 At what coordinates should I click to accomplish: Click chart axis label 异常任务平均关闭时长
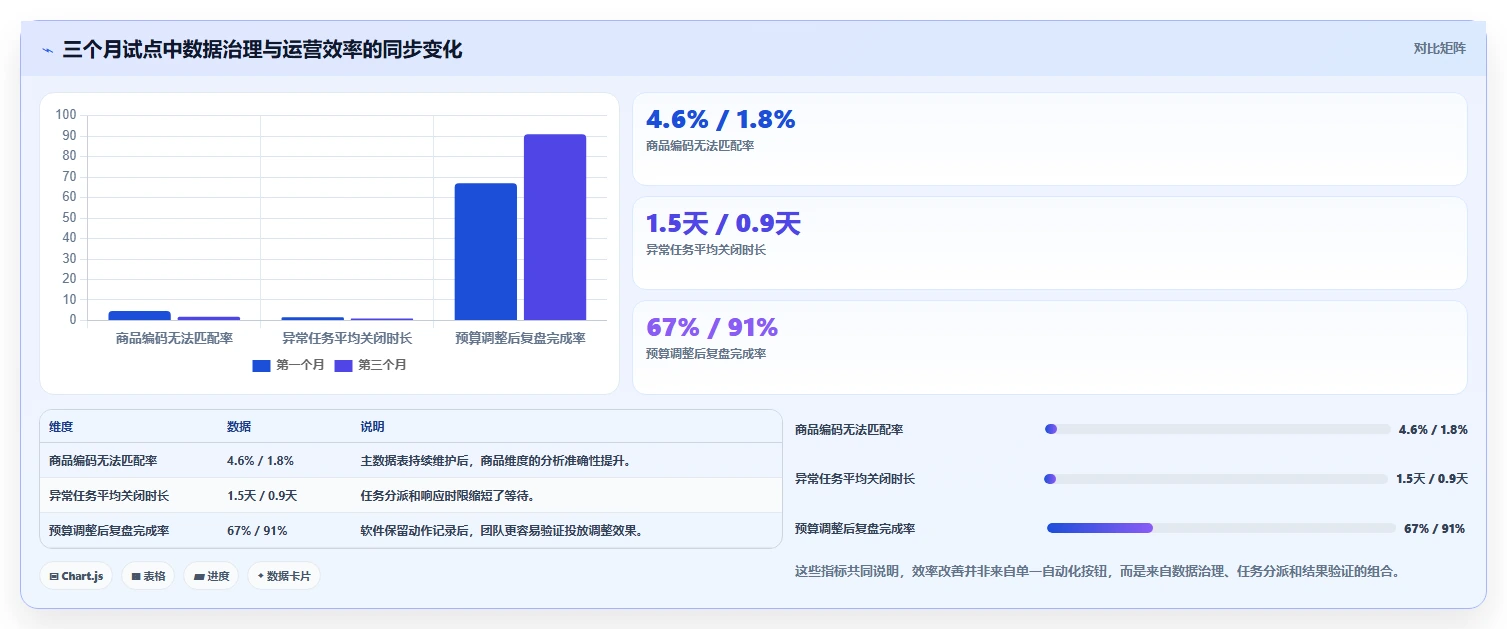pos(347,339)
